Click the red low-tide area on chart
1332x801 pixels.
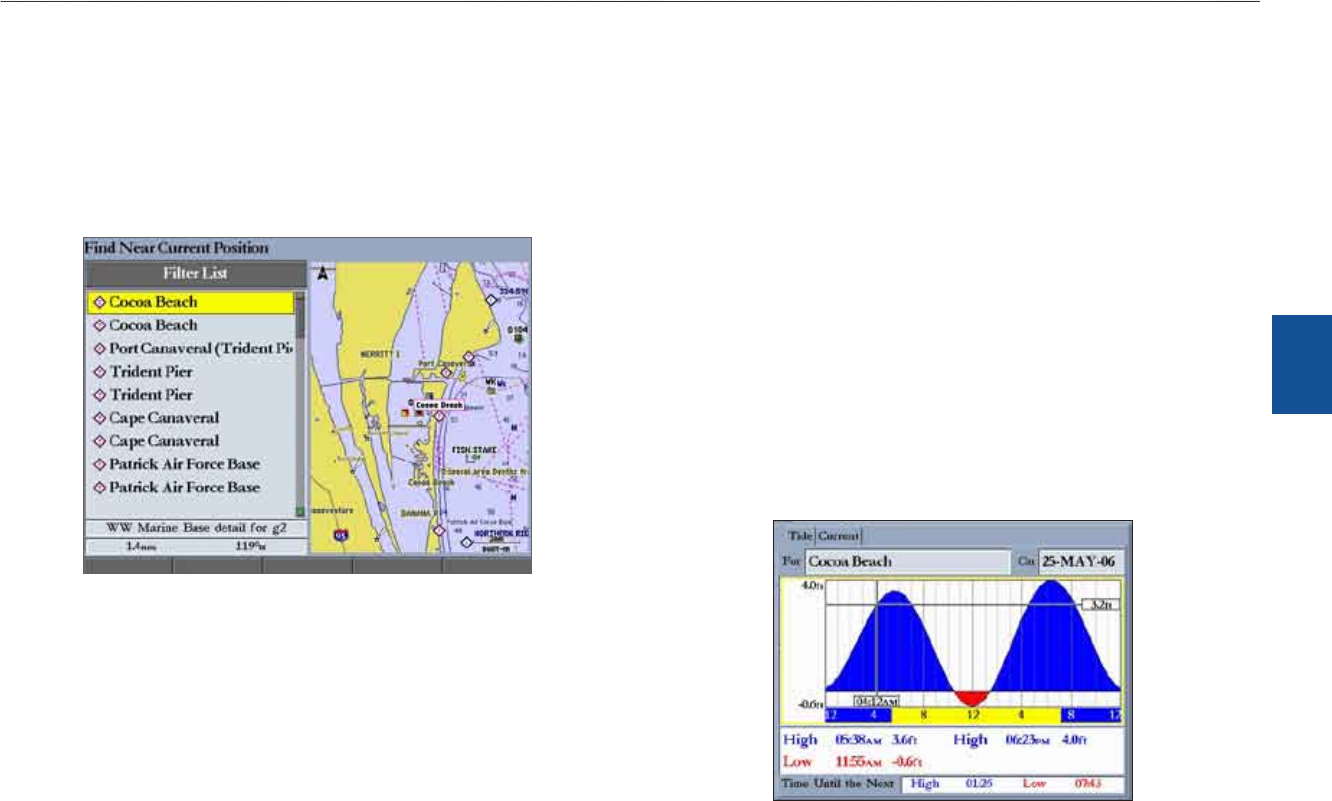971,698
